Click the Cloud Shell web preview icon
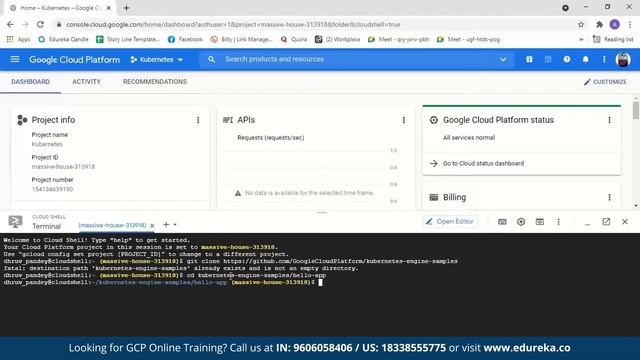The height and width of the screenshot is (360, 640). coord(540,222)
